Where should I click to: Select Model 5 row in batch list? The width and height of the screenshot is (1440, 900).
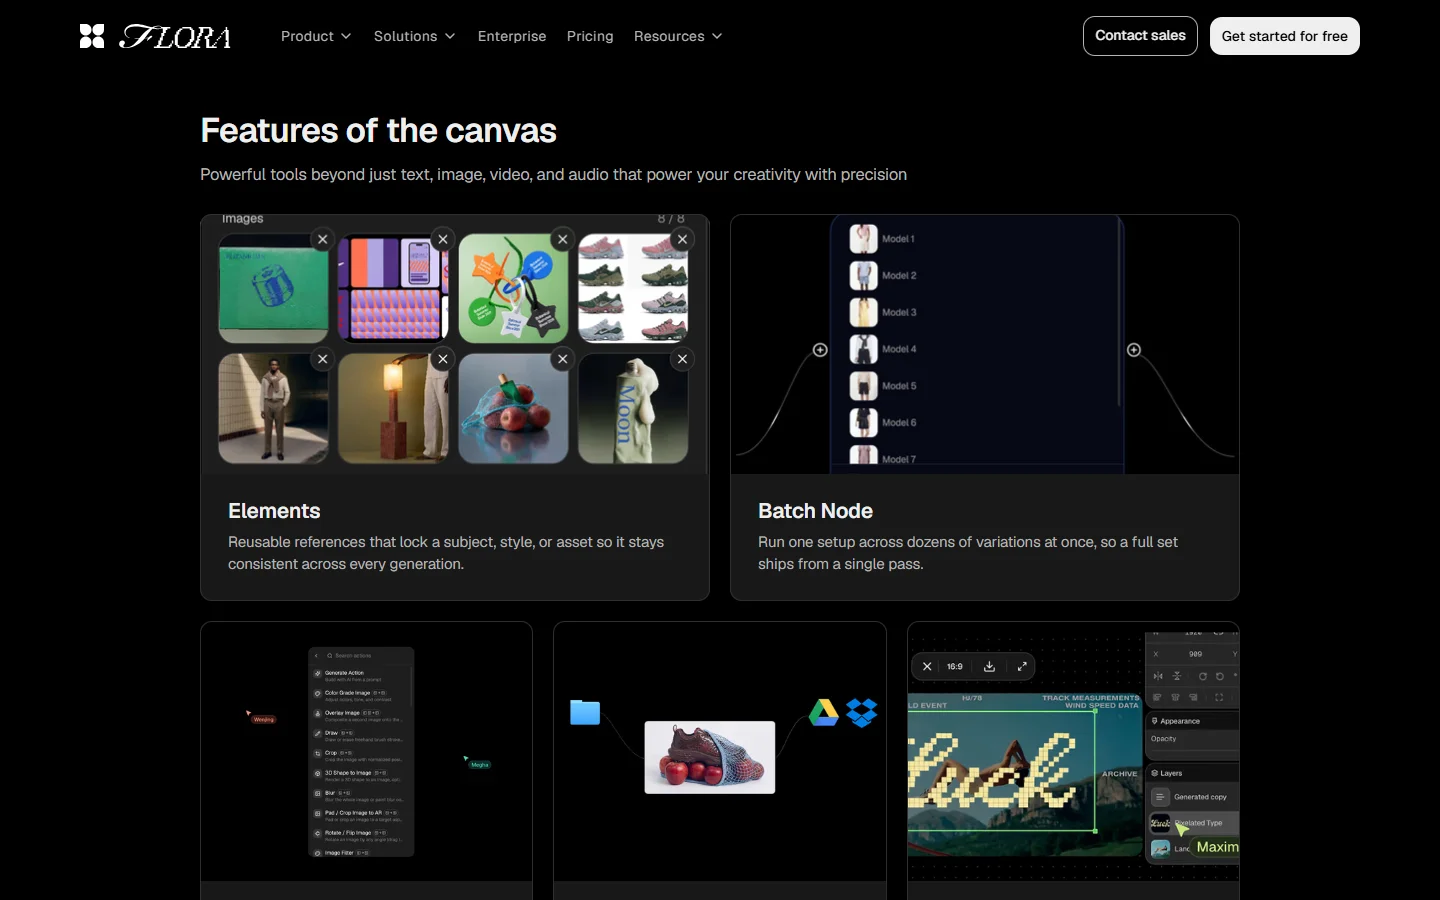[x=883, y=386]
